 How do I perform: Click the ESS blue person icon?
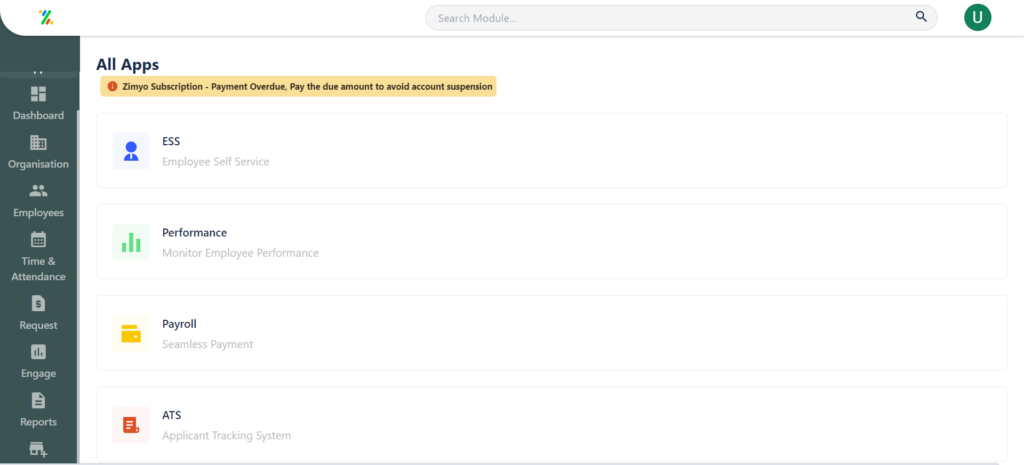(131, 151)
